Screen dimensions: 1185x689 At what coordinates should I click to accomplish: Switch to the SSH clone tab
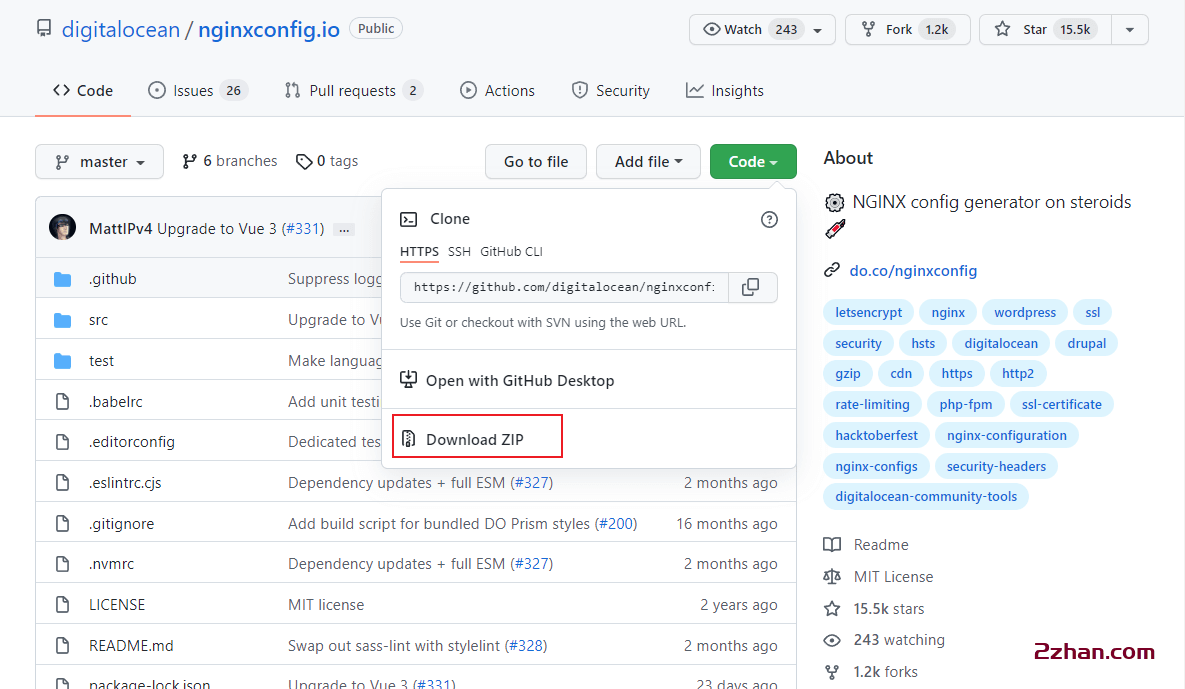[x=459, y=252]
